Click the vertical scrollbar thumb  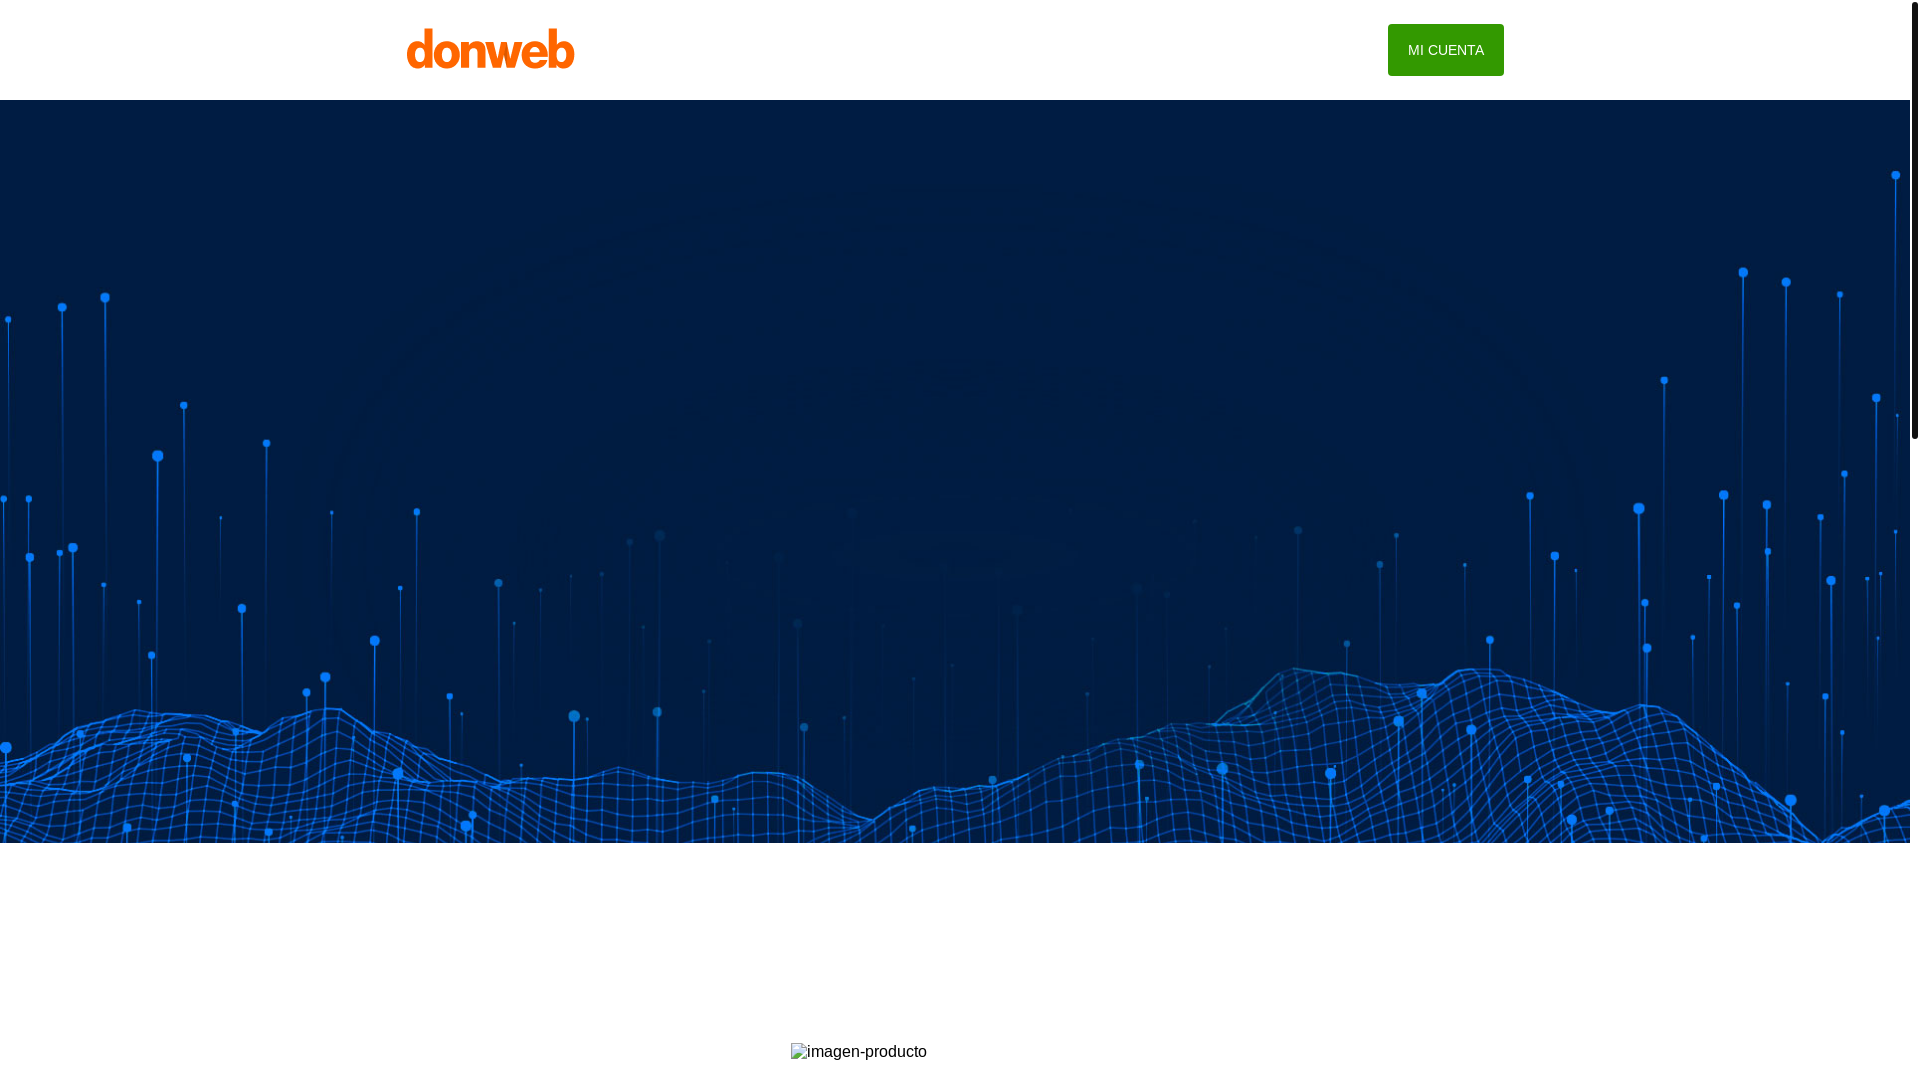click(1914, 220)
